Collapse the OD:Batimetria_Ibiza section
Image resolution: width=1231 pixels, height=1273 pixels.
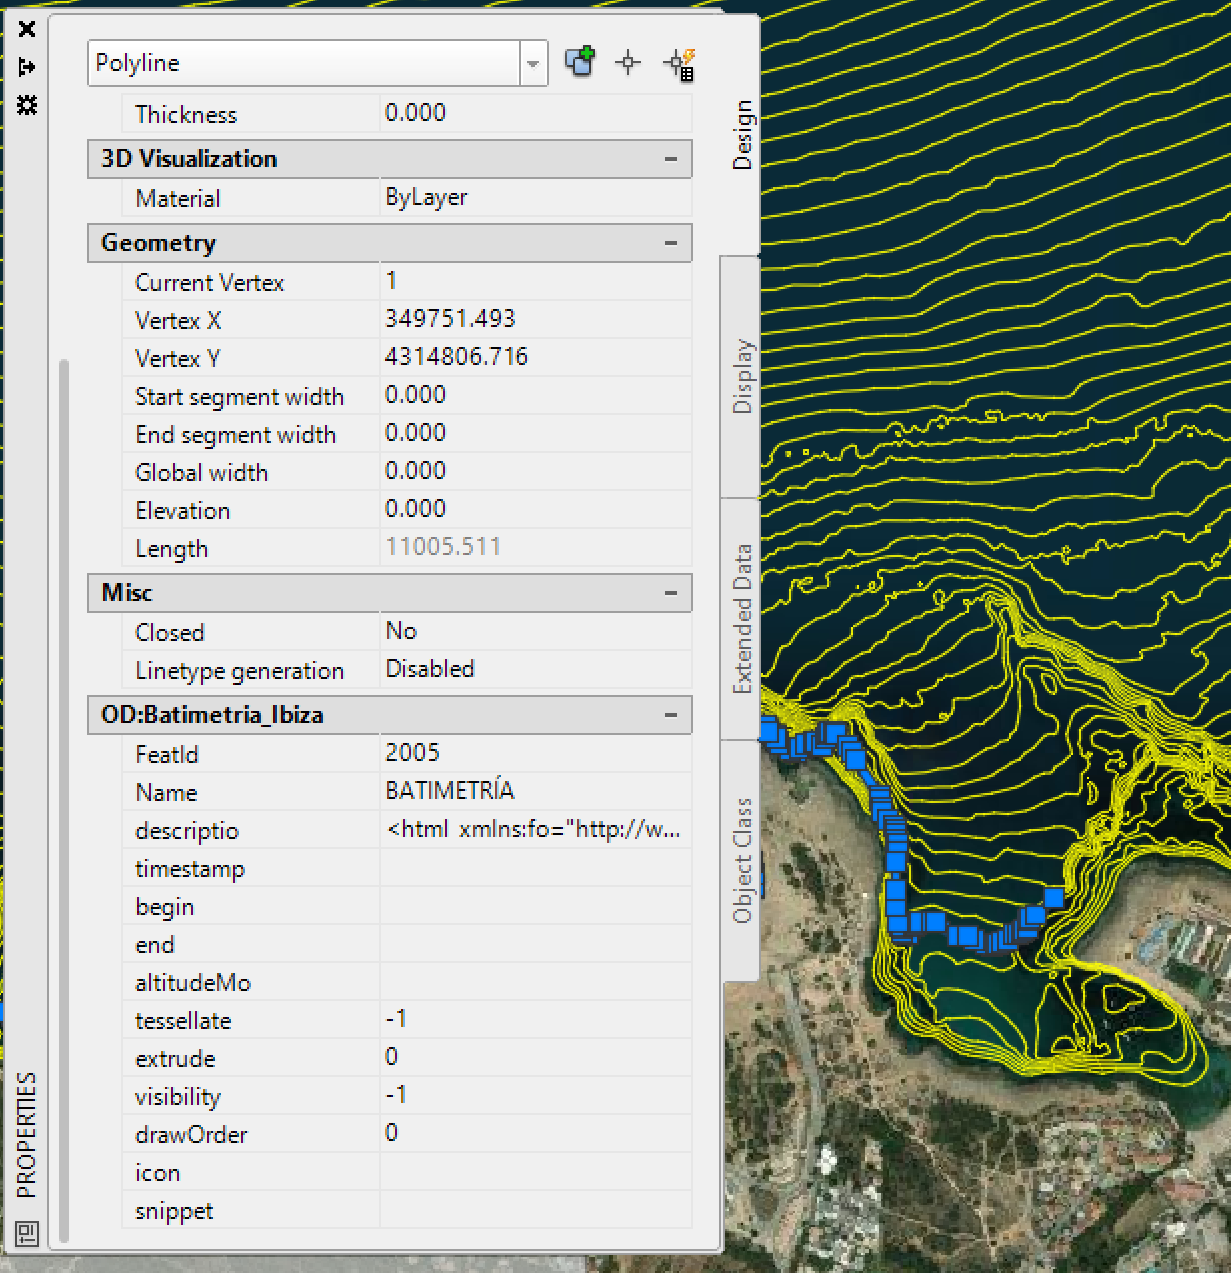coord(670,715)
